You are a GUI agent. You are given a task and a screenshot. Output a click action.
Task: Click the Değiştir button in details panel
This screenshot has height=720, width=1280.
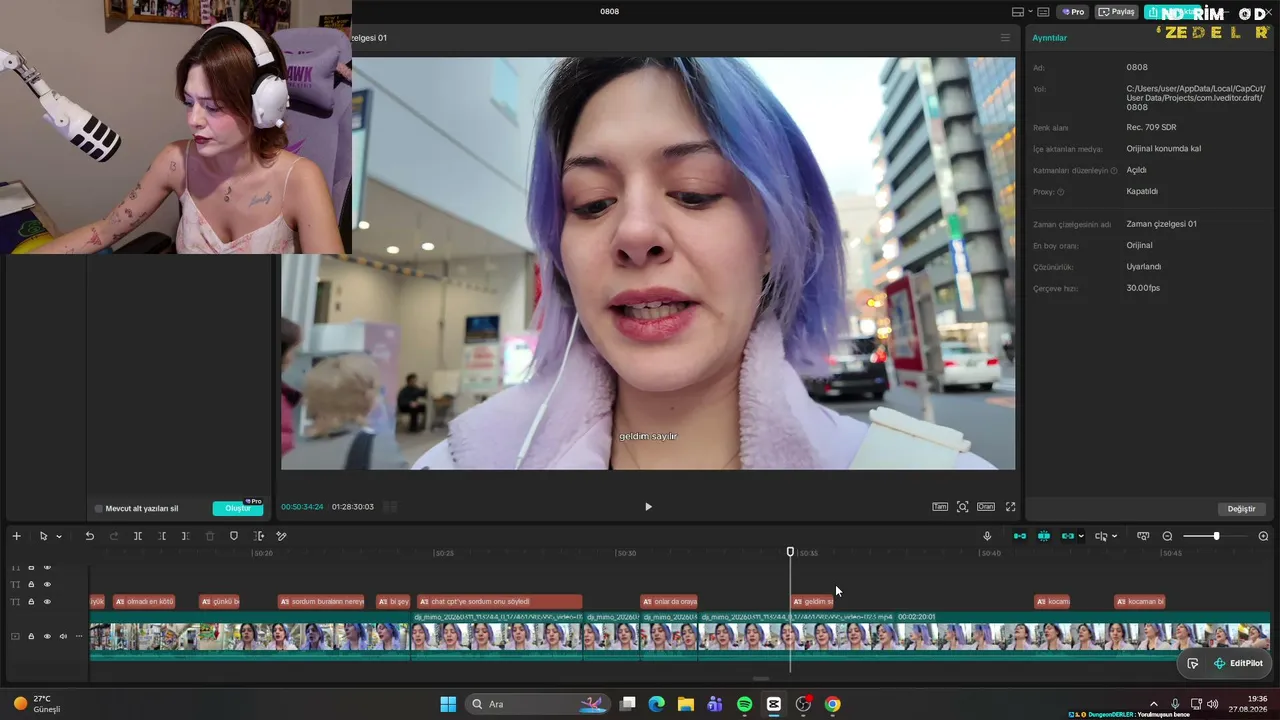click(x=1241, y=509)
